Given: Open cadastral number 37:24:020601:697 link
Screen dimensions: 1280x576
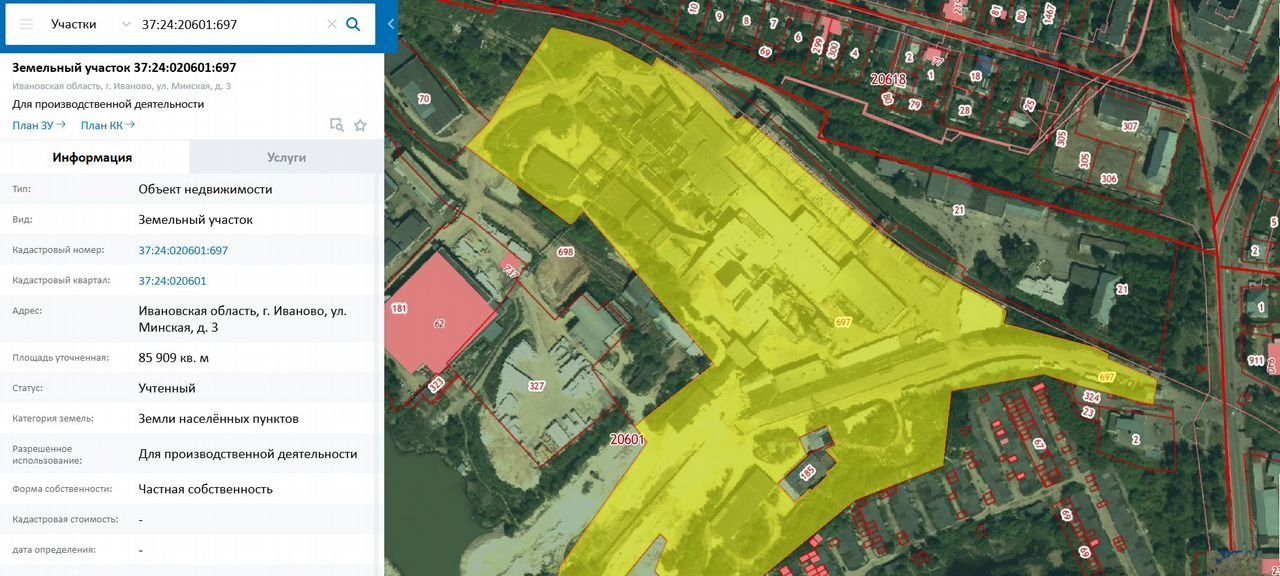Looking at the screenshot, I should [183, 250].
